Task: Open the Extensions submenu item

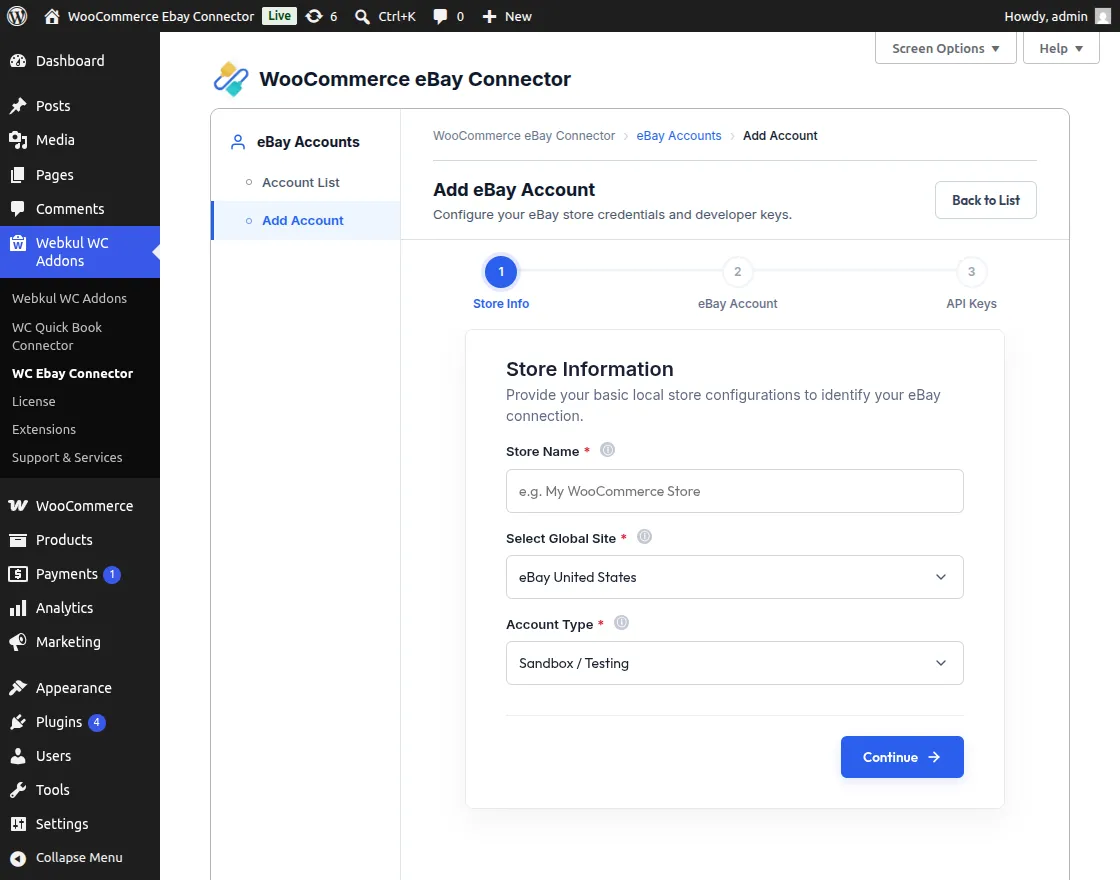Action: [x=44, y=429]
